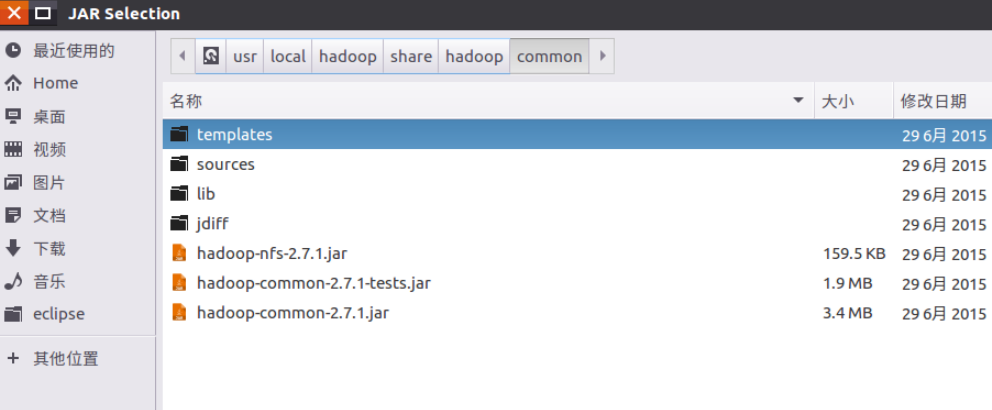Show earlier path segments with left arrow

183,56
